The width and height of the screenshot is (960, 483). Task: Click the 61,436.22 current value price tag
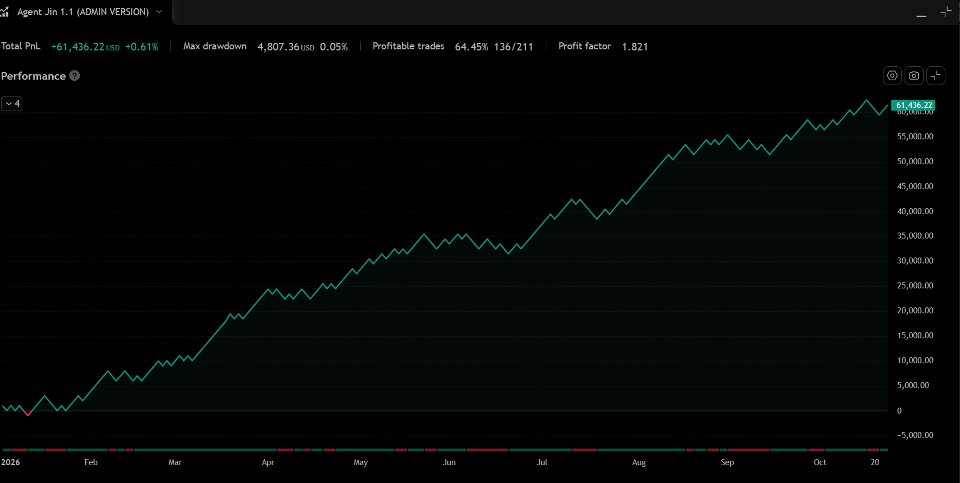(x=913, y=105)
